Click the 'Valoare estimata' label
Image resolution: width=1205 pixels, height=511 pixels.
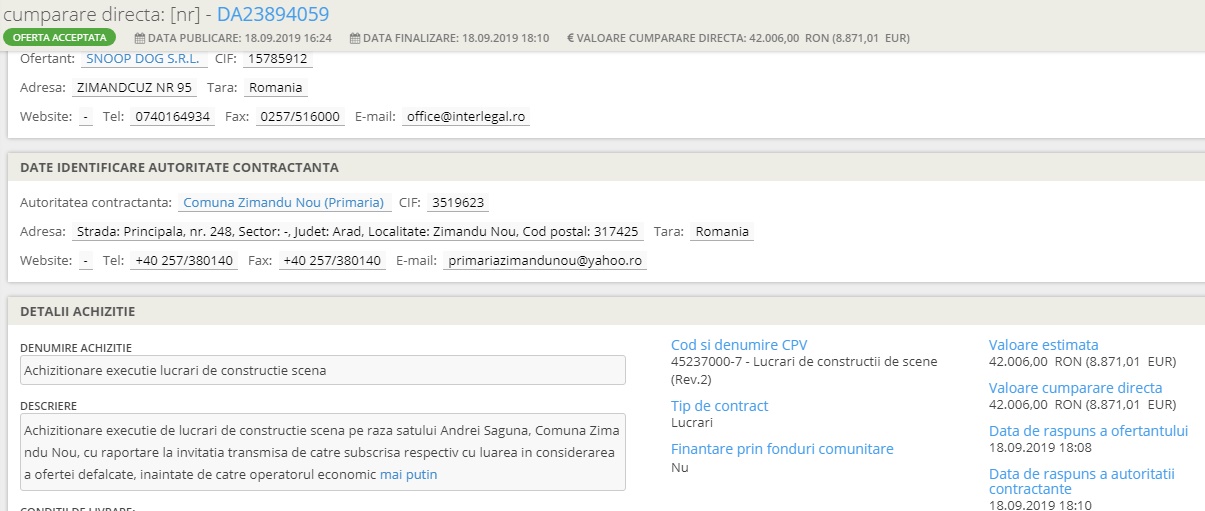(x=1043, y=345)
